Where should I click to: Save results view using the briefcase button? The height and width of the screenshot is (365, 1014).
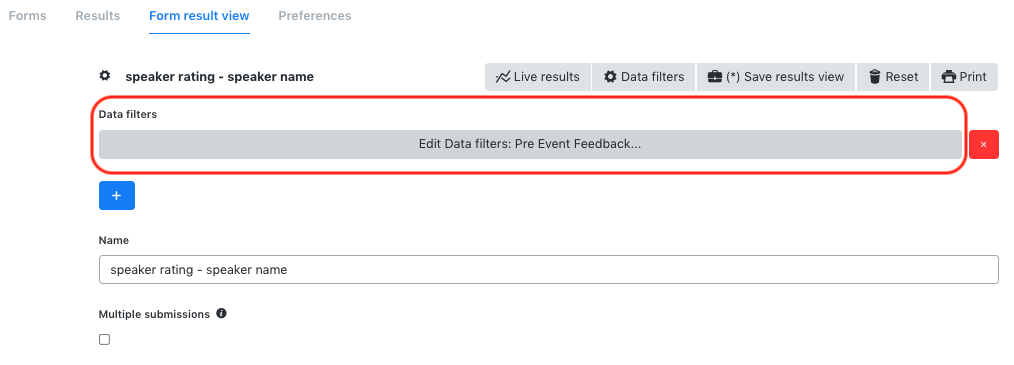pos(776,77)
